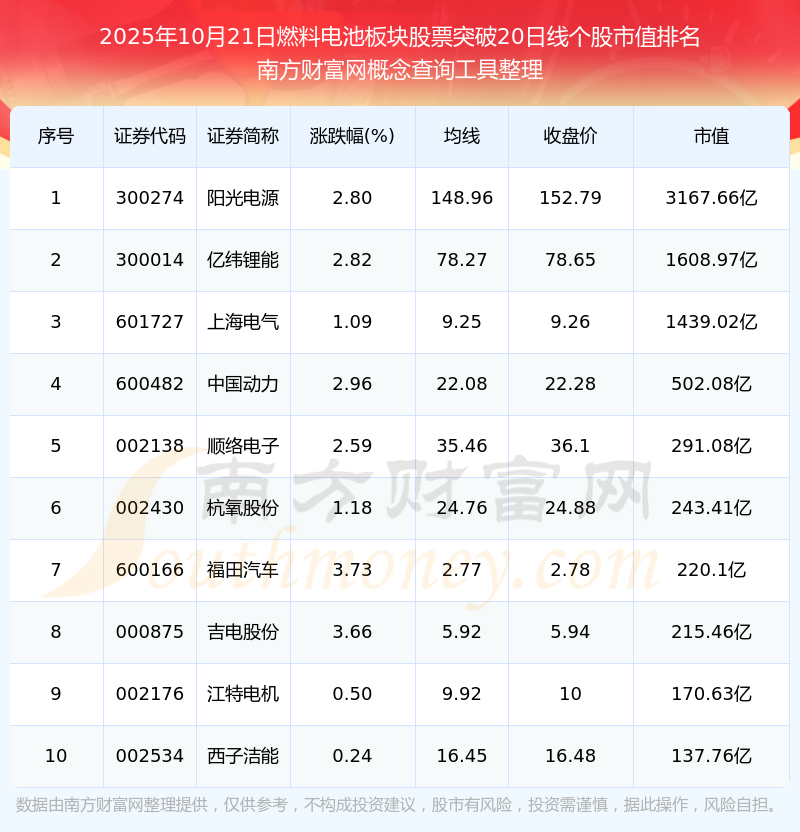
Task: Click moving average value 148.96
Action: (462, 198)
